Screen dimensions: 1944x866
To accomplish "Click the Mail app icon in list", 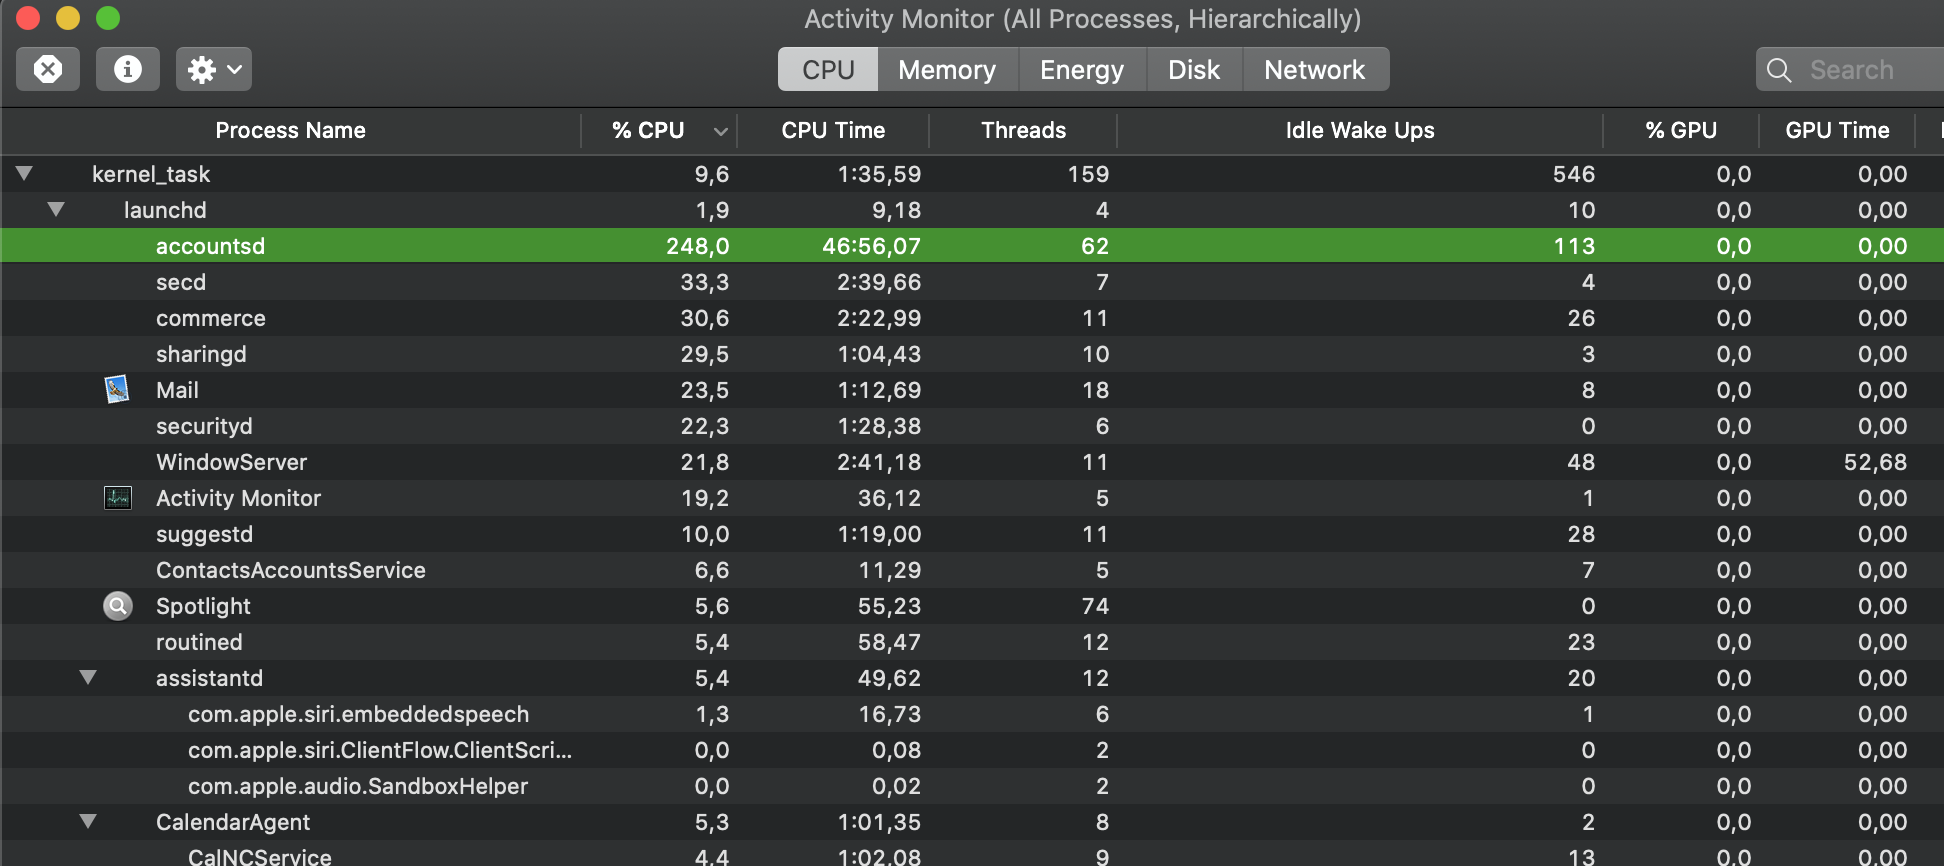I will (117, 389).
